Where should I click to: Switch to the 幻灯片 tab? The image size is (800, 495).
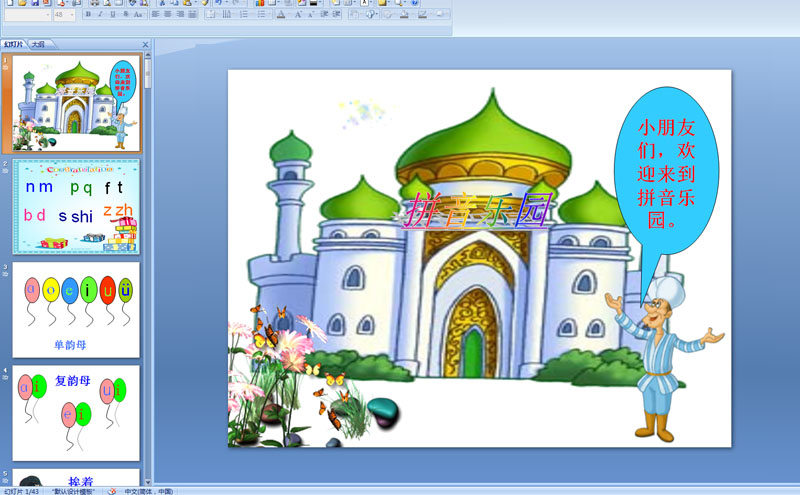pos(14,44)
